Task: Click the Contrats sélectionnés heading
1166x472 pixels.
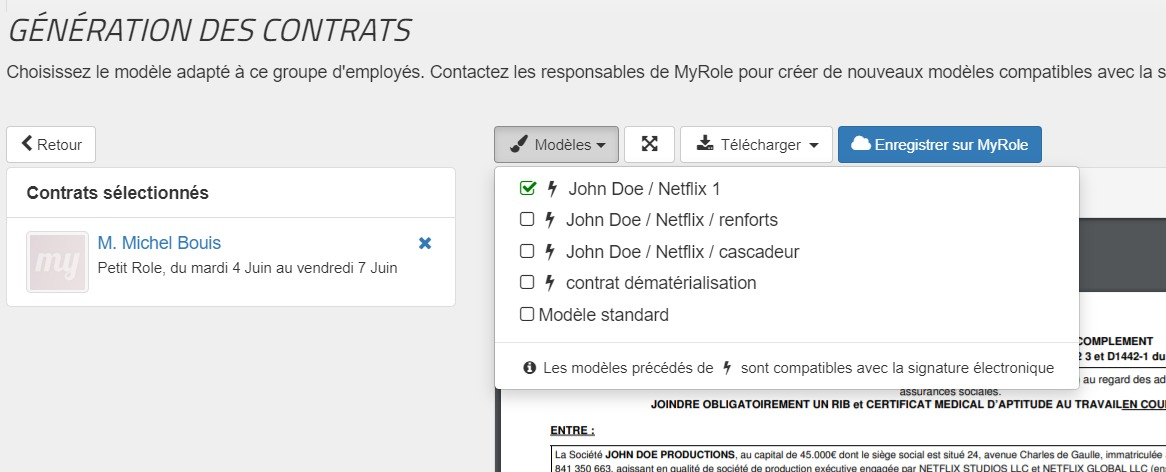Action: tap(117, 193)
